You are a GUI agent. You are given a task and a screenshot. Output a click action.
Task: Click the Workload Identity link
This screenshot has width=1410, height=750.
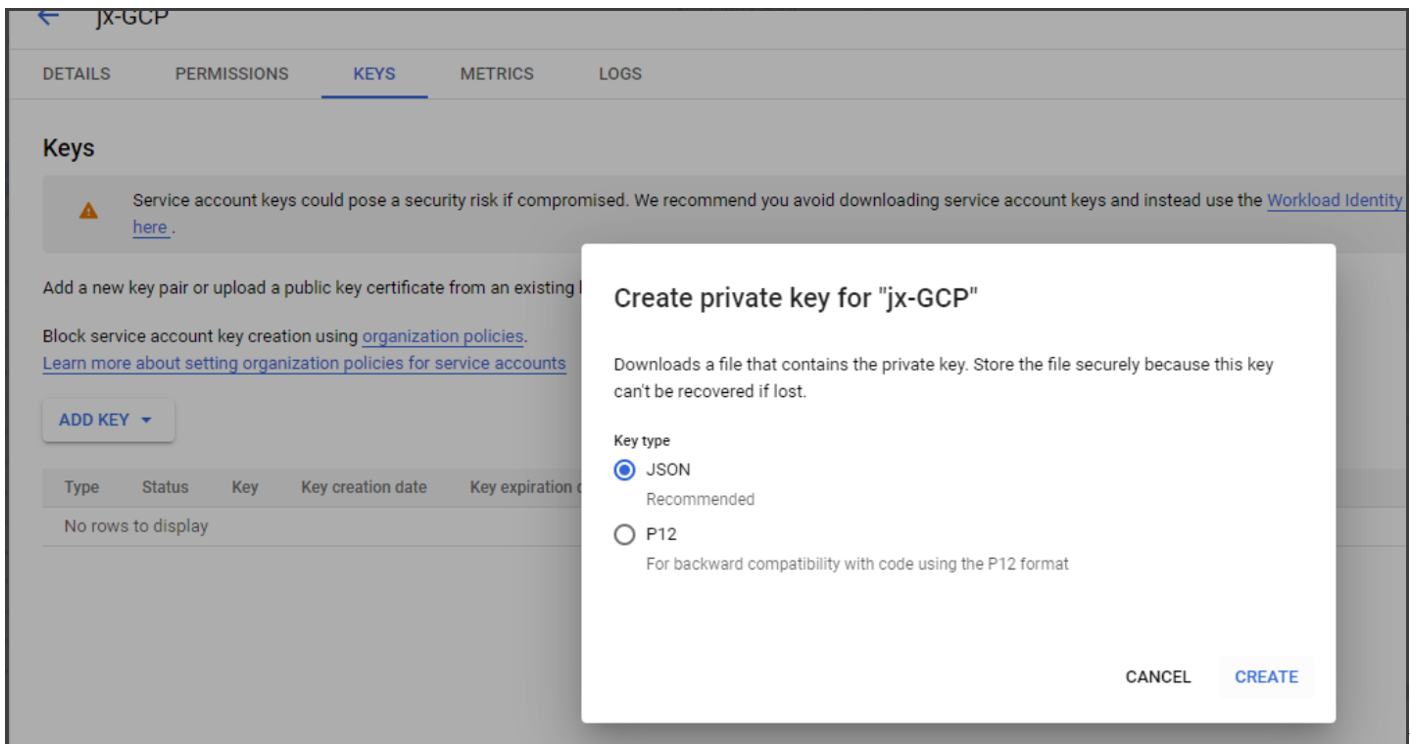(x=1334, y=200)
